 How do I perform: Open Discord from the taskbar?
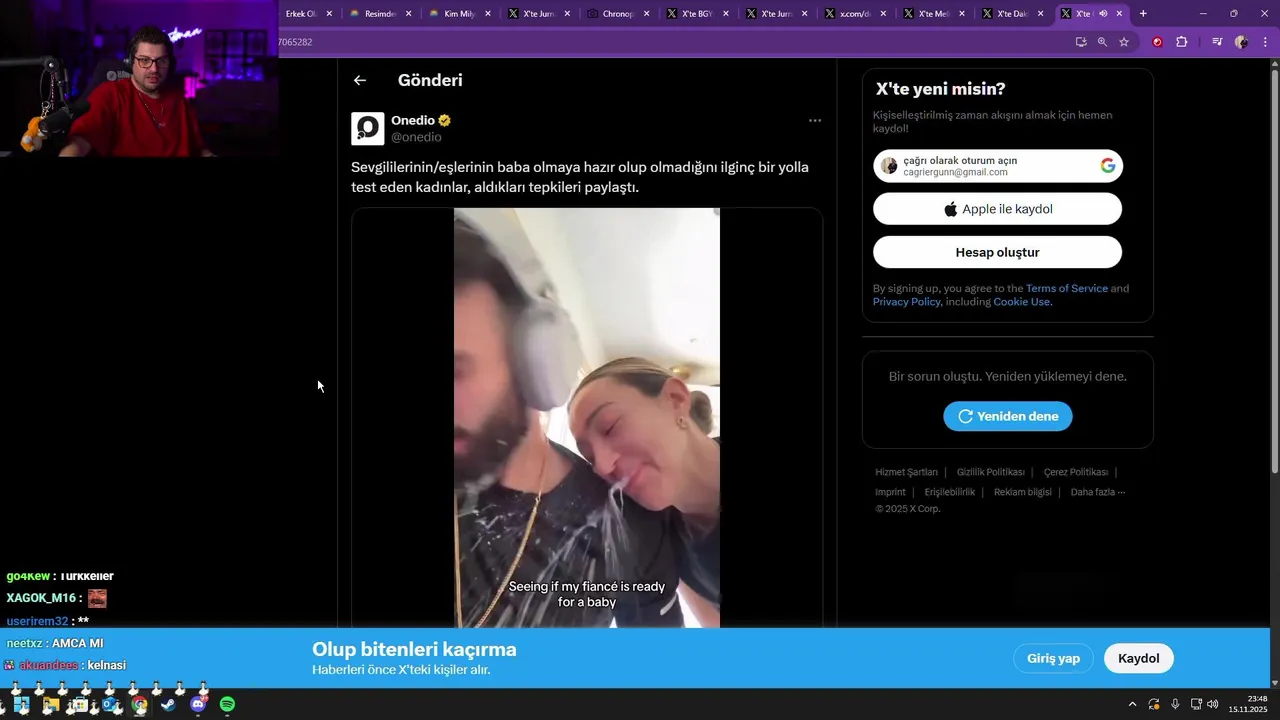198,705
